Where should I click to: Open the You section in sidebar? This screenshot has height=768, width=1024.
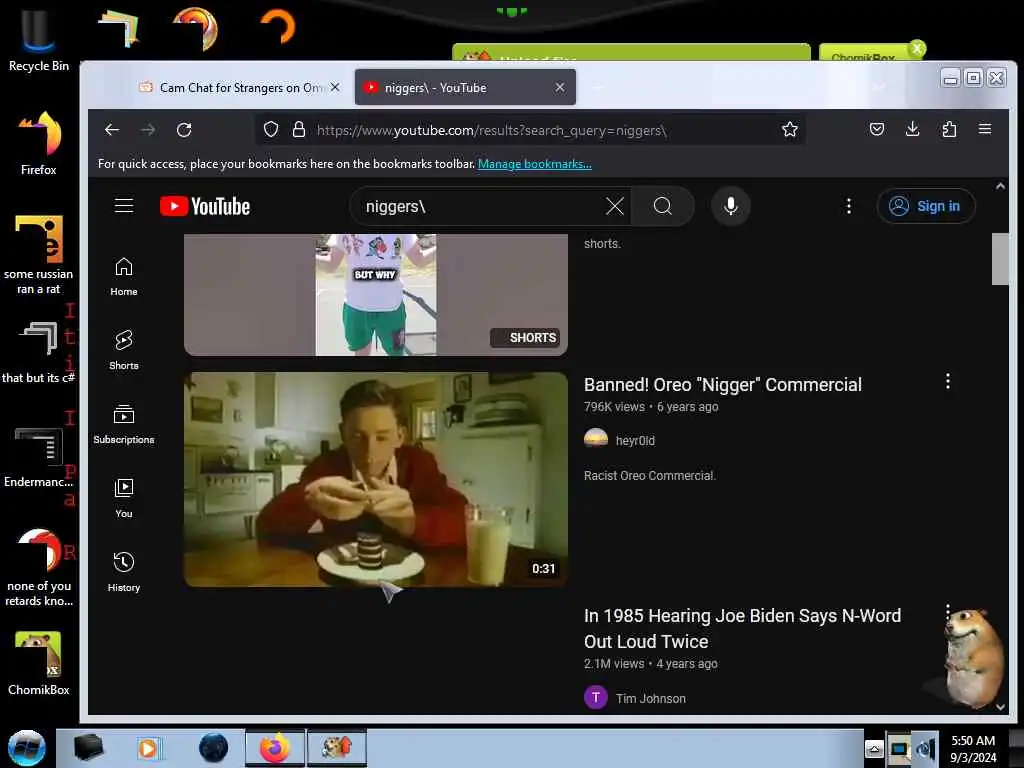pyautogui.click(x=123, y=498)
